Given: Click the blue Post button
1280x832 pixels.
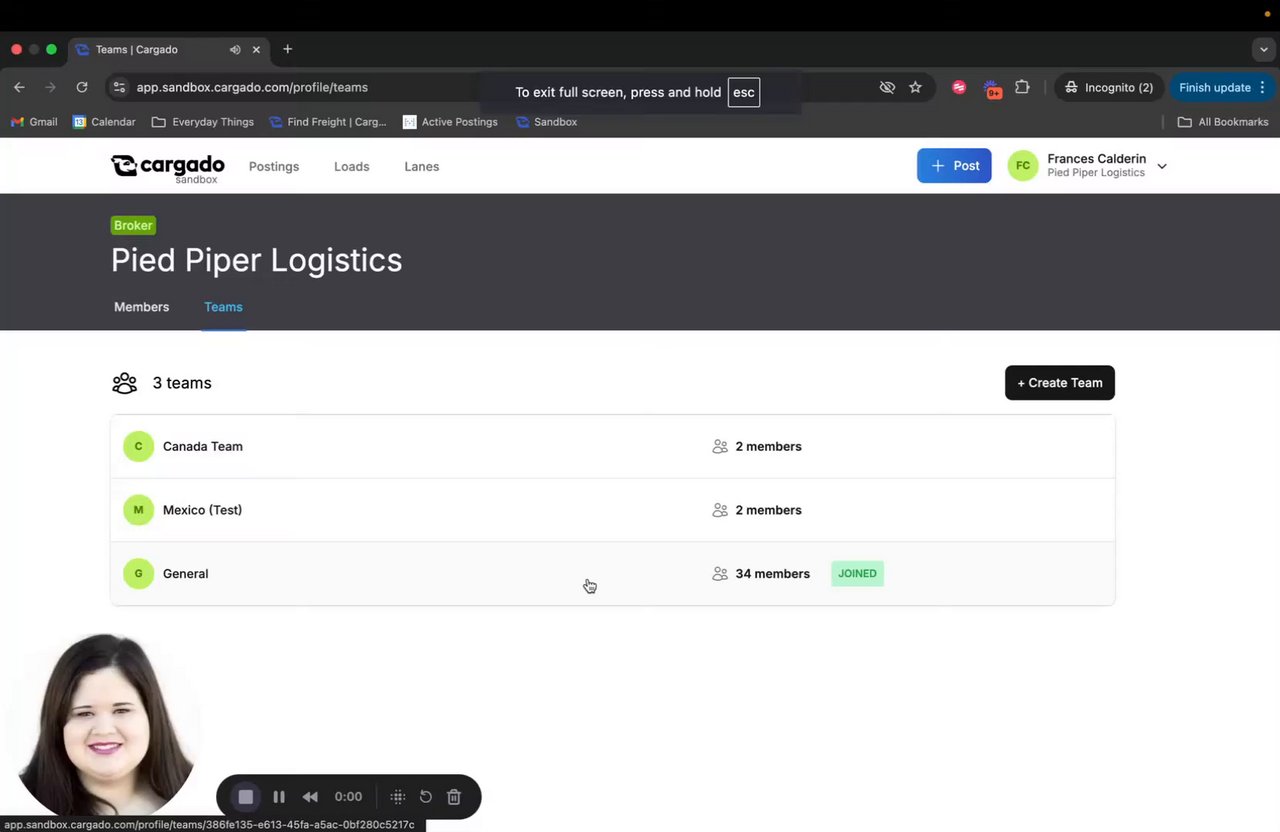Looking at the screenshot, I should 954,166.
